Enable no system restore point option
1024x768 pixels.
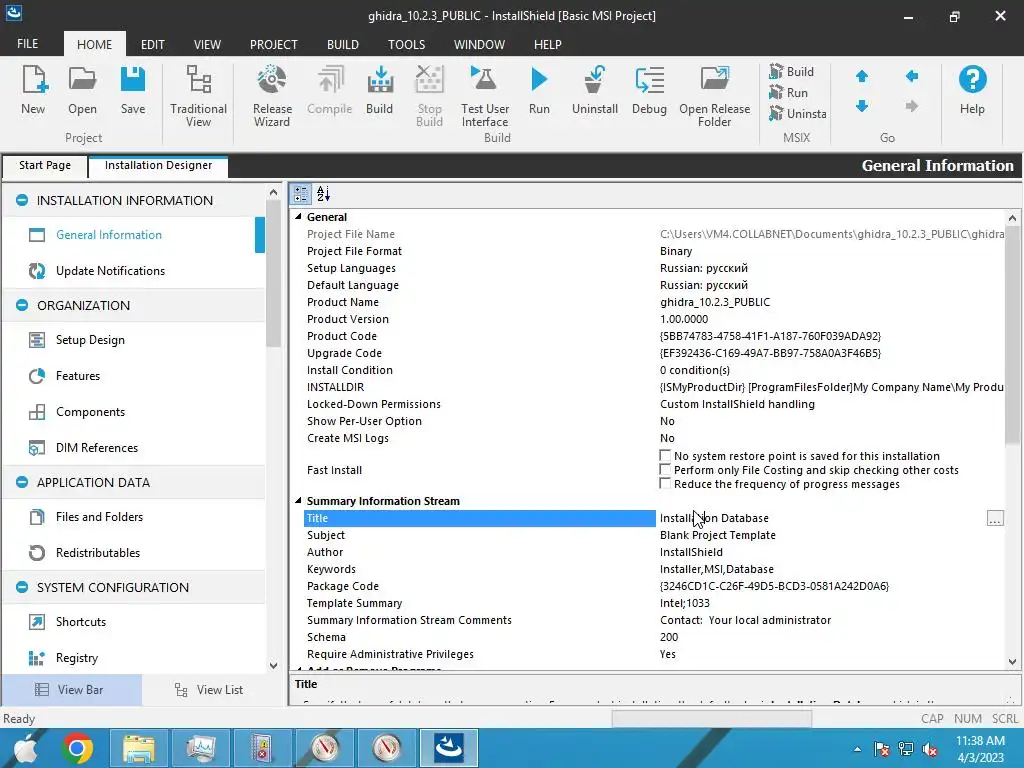tap(665, 455)
